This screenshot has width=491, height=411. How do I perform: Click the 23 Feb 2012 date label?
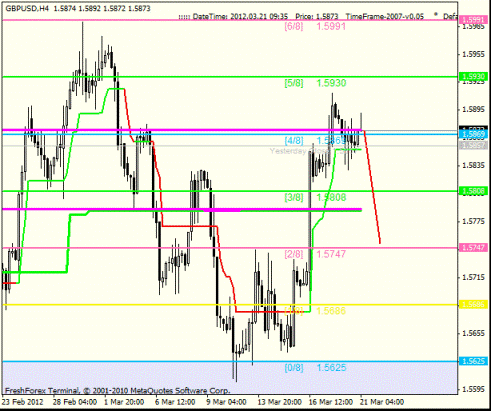22,402
